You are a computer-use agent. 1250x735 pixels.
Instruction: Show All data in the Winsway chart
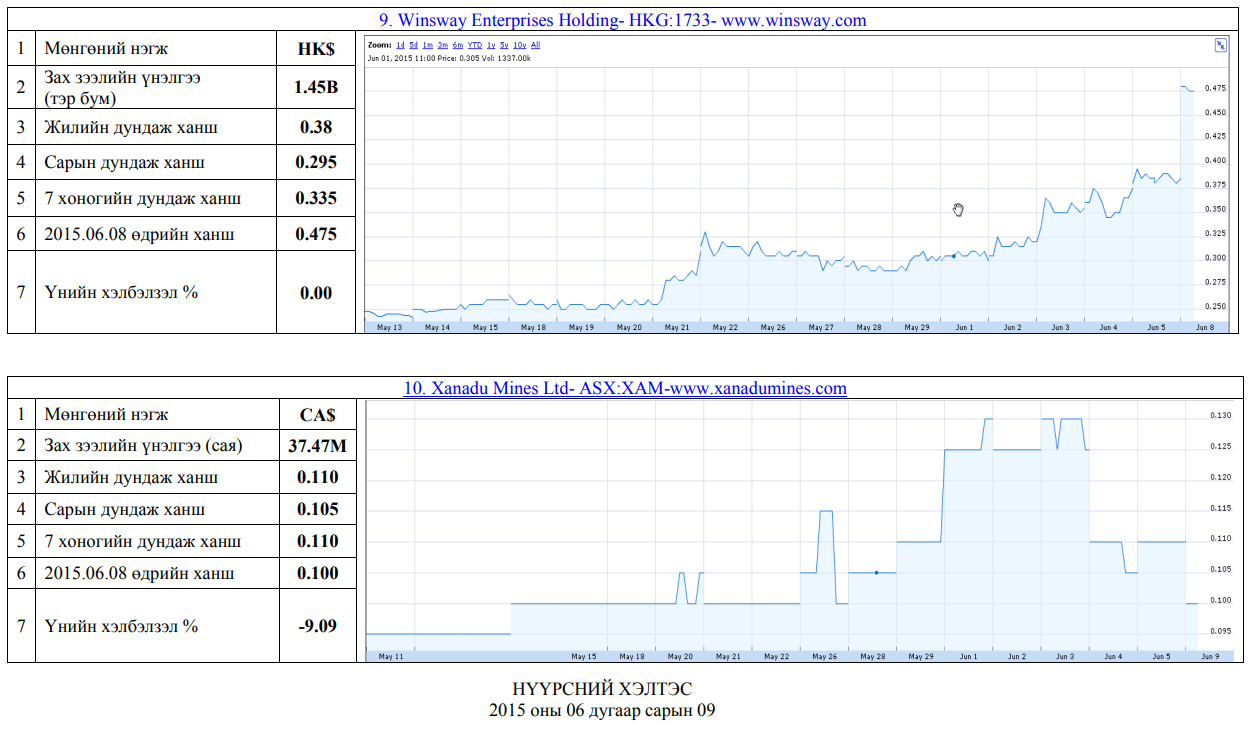coord(536,45)
